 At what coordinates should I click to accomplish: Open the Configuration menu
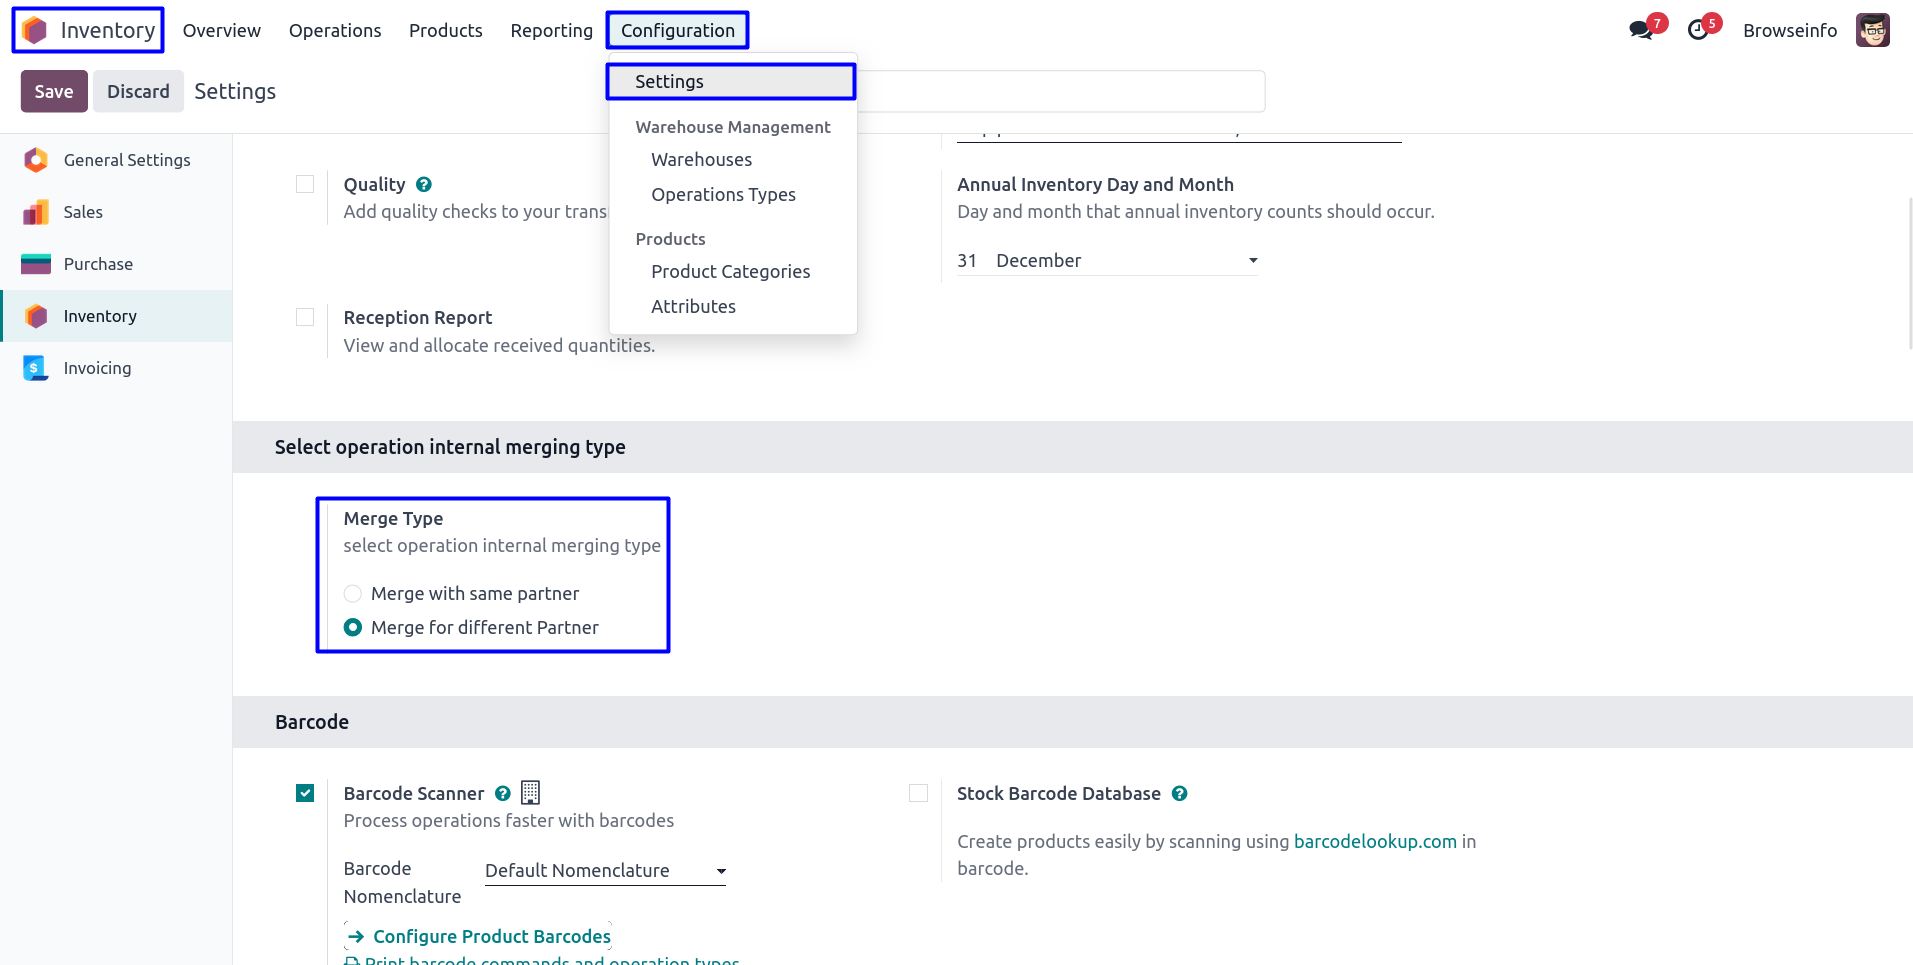(x=677, y=30)
